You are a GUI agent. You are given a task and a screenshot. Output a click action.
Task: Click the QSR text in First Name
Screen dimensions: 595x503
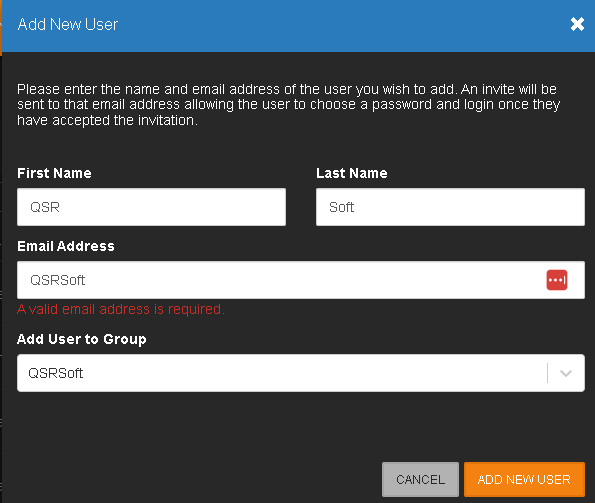click(x=45, y=207)
